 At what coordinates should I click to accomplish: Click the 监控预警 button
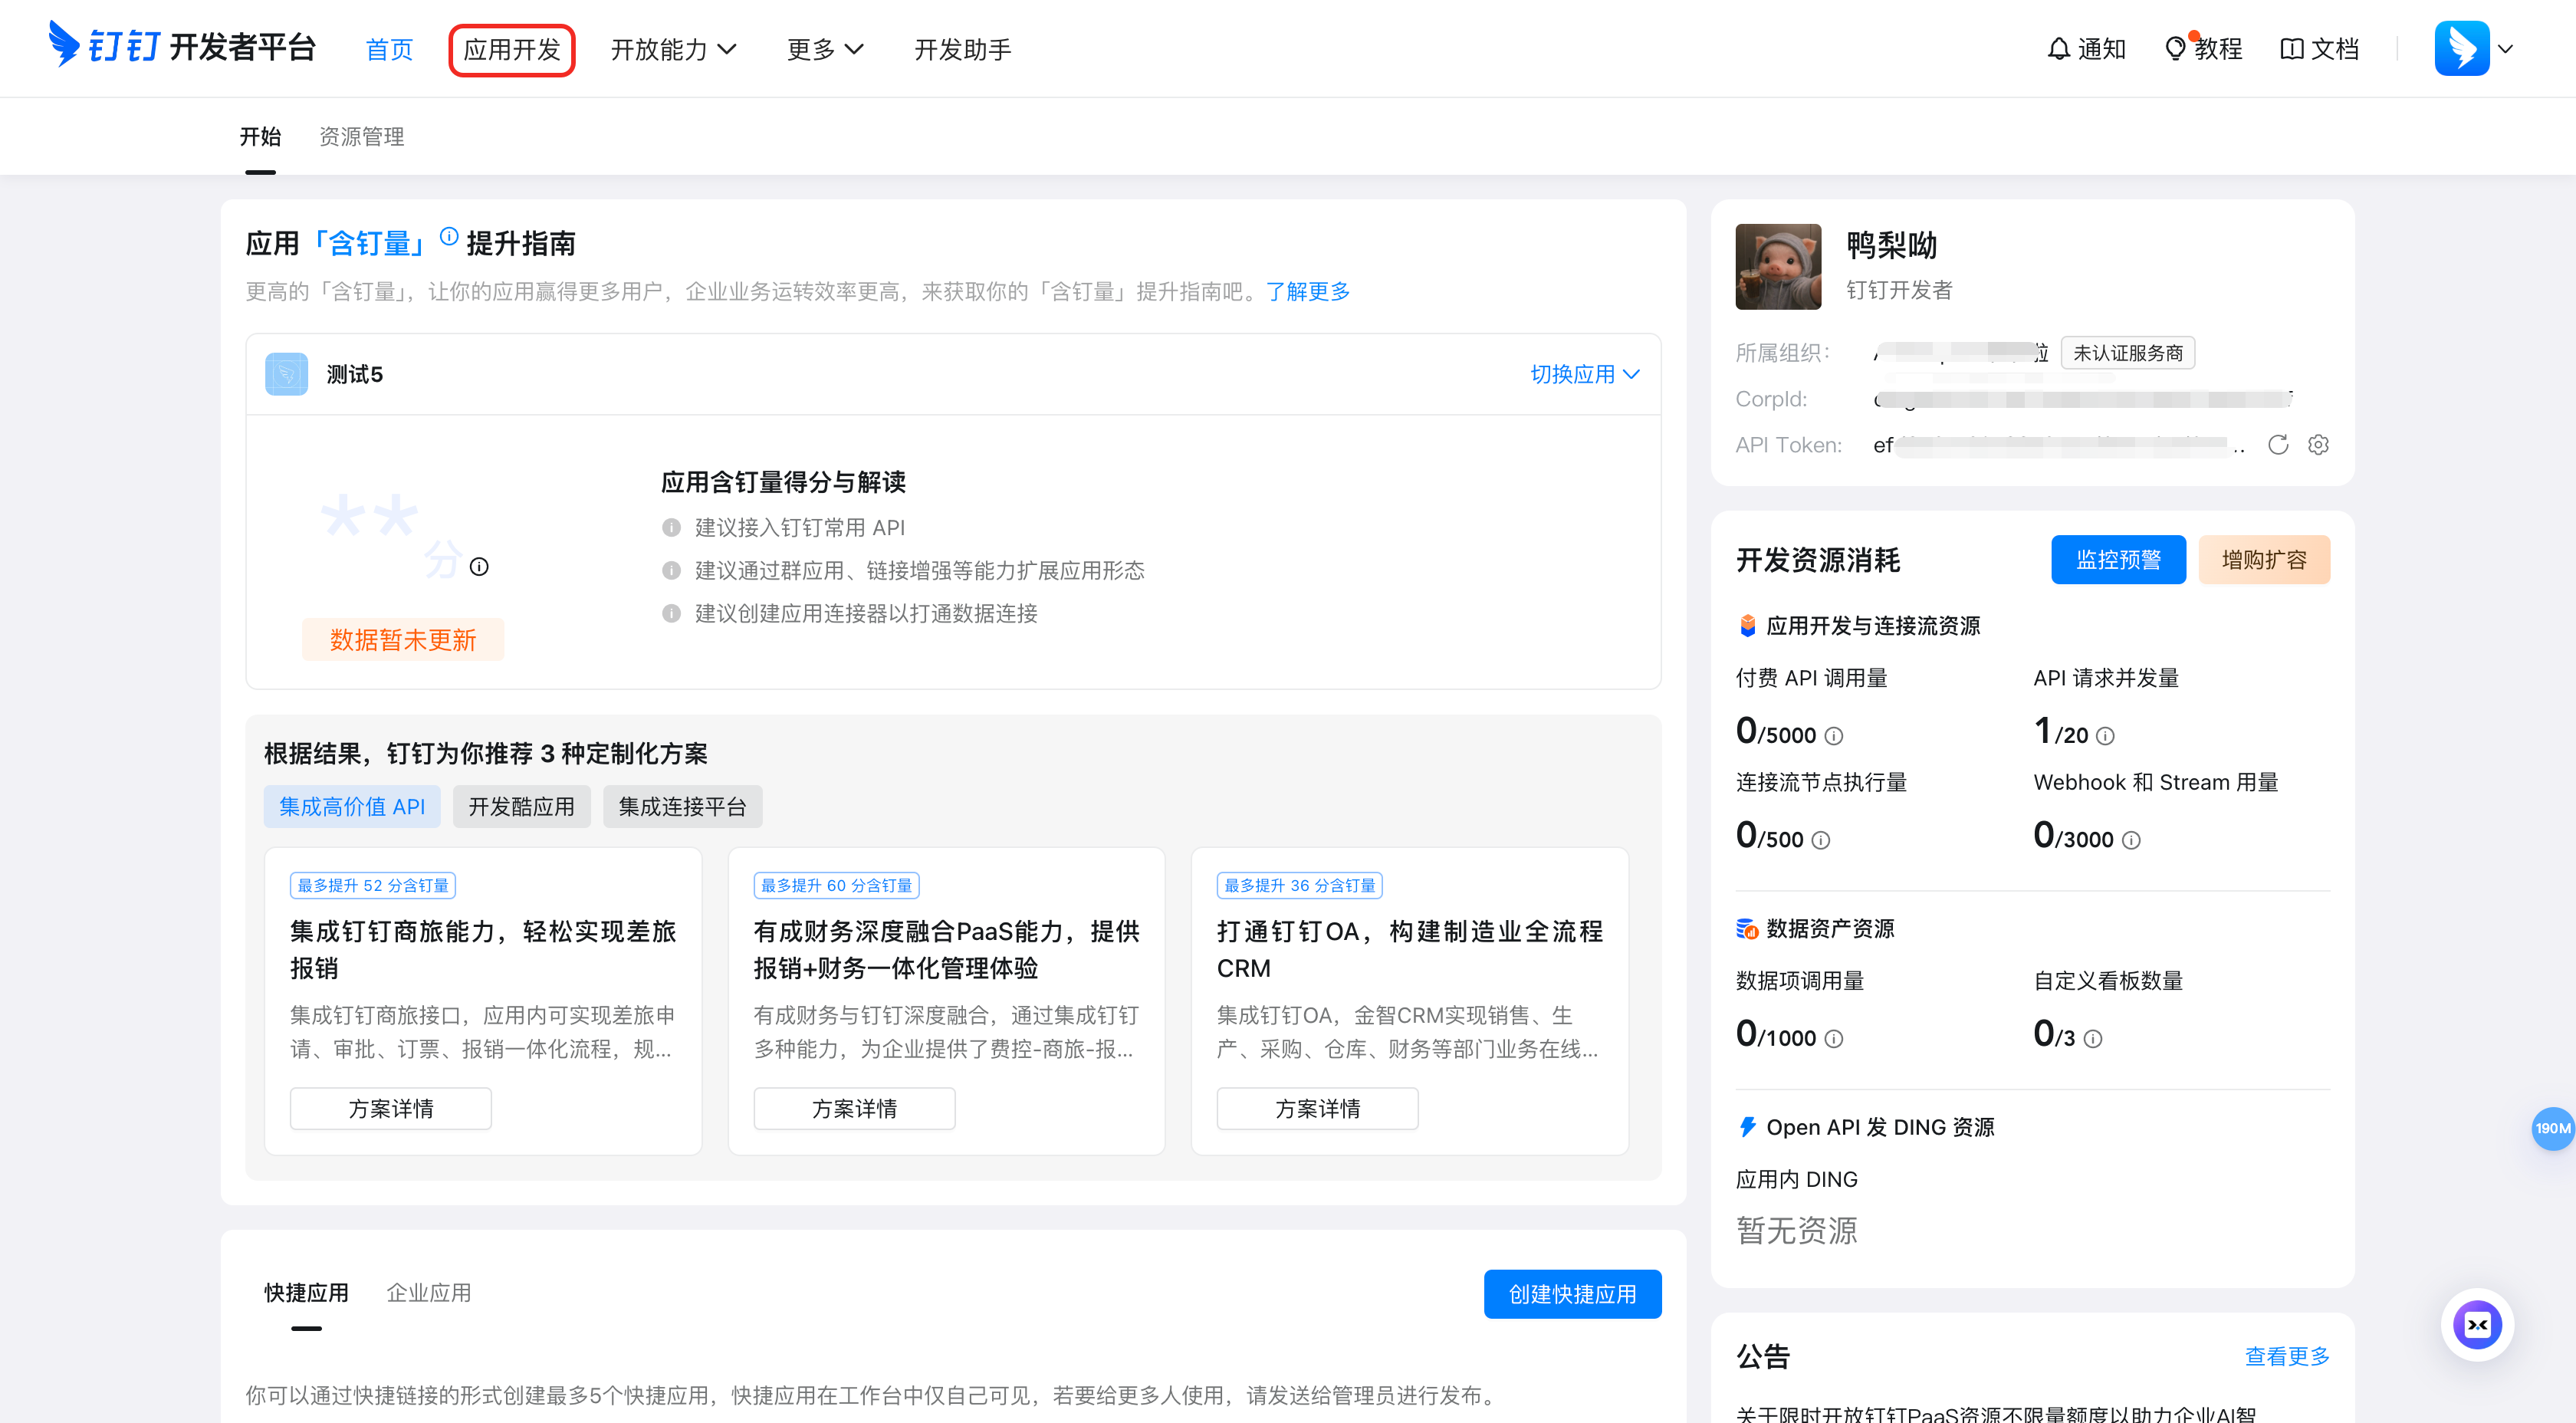(x=2118, y=560)
